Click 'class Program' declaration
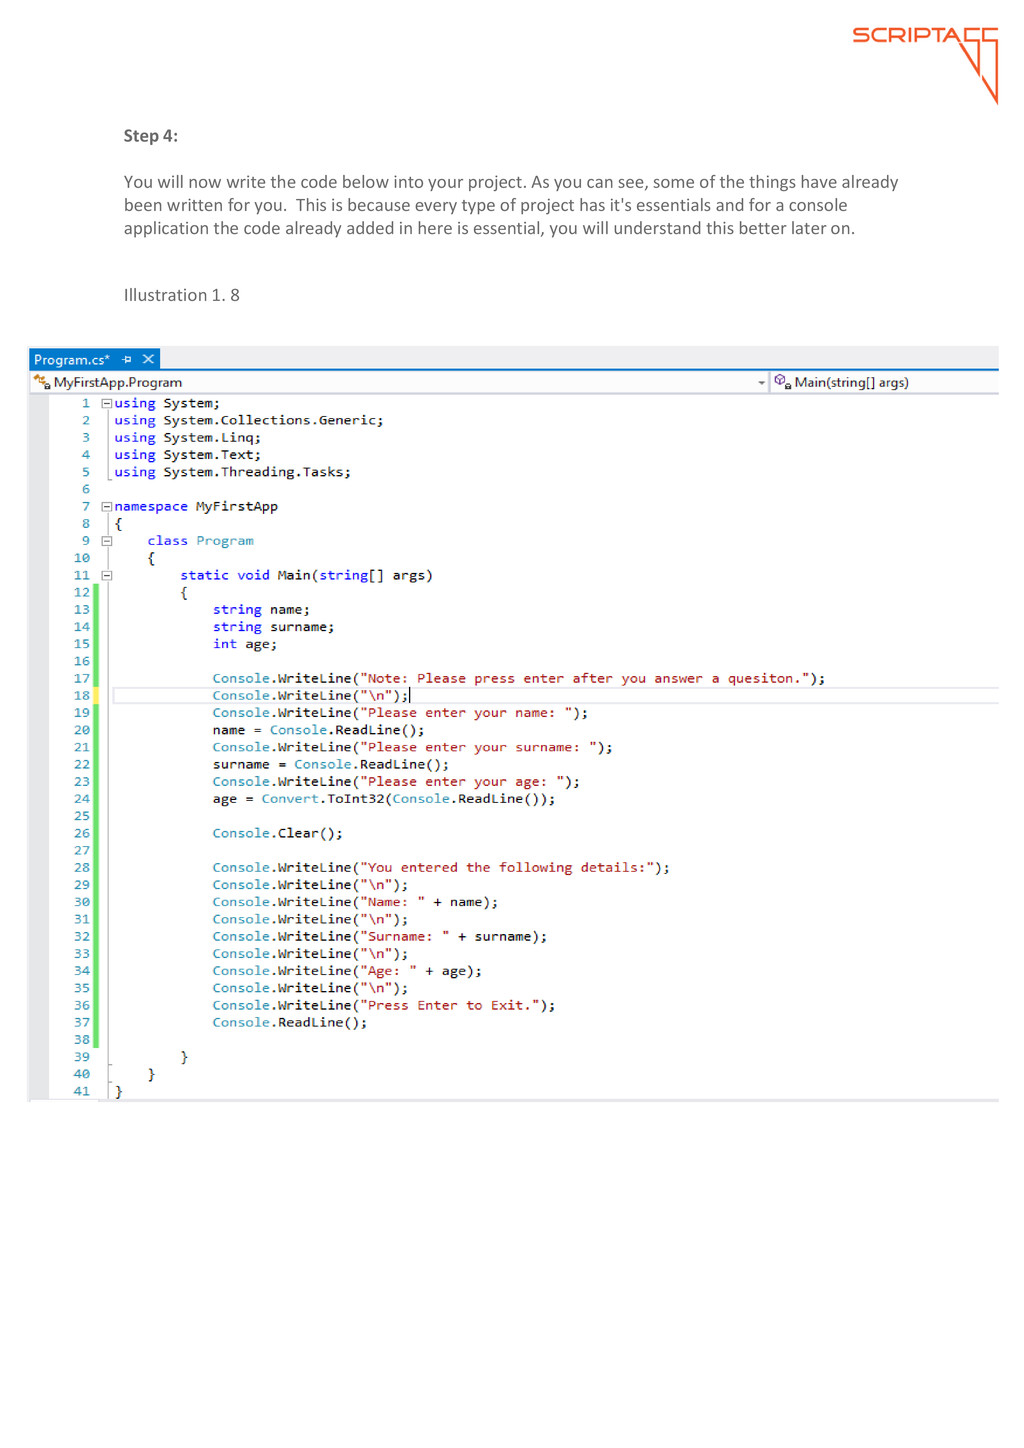Image resolution: width=1024 pixels, height=1448 pixels. pyautogui.click(x=200, y=541)
